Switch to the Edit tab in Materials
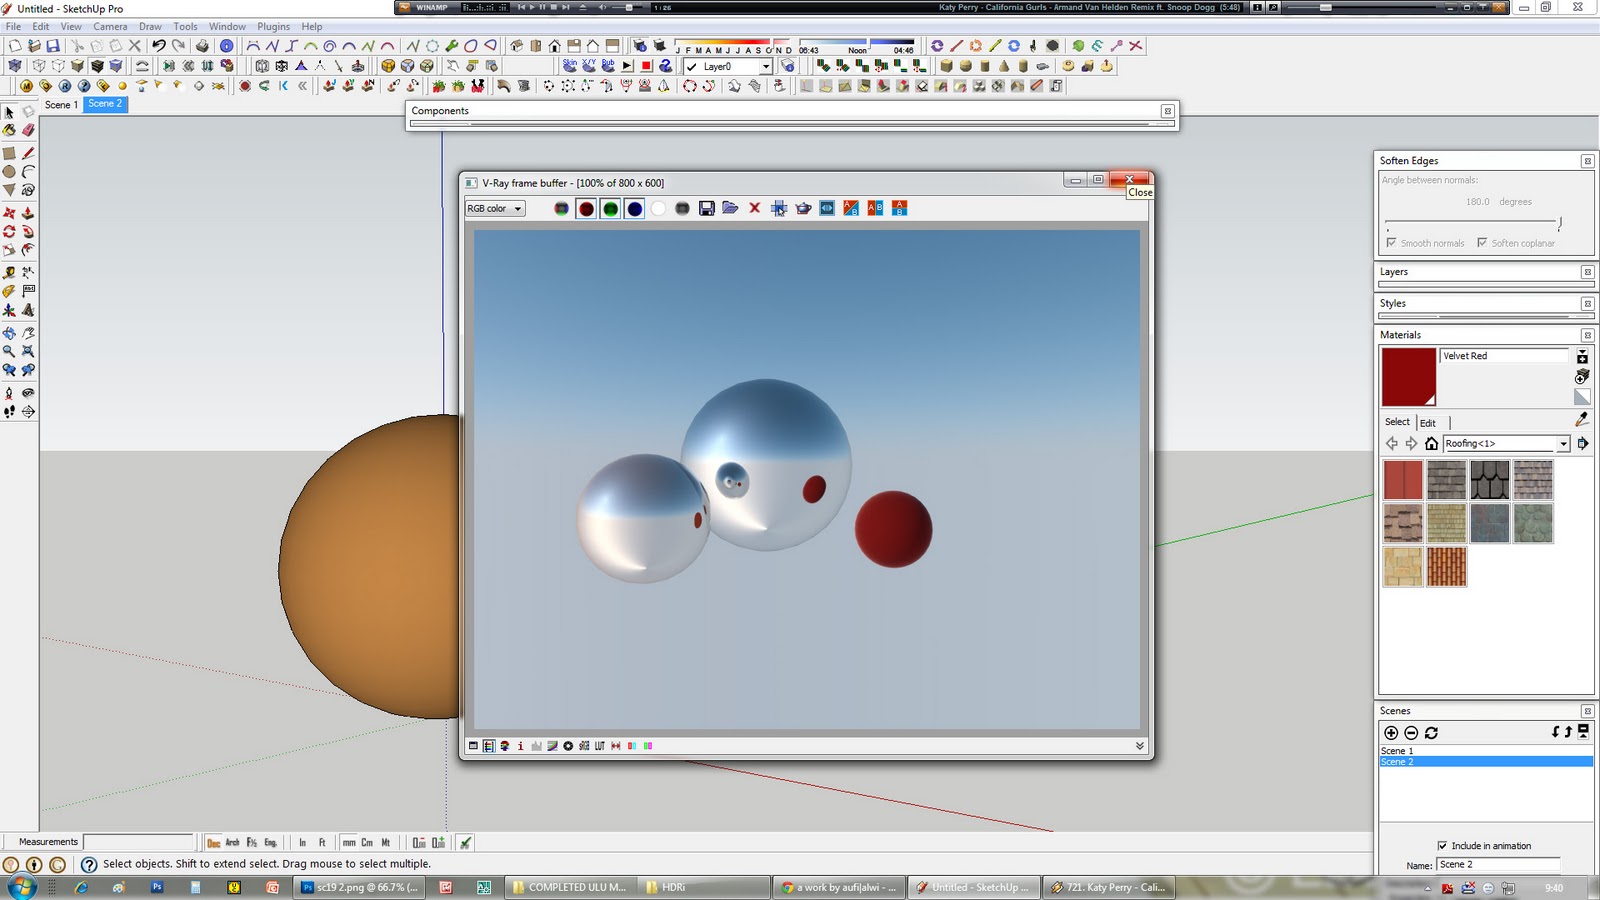This screenshot has width=1600, height=900. [x=1428, y=423]
